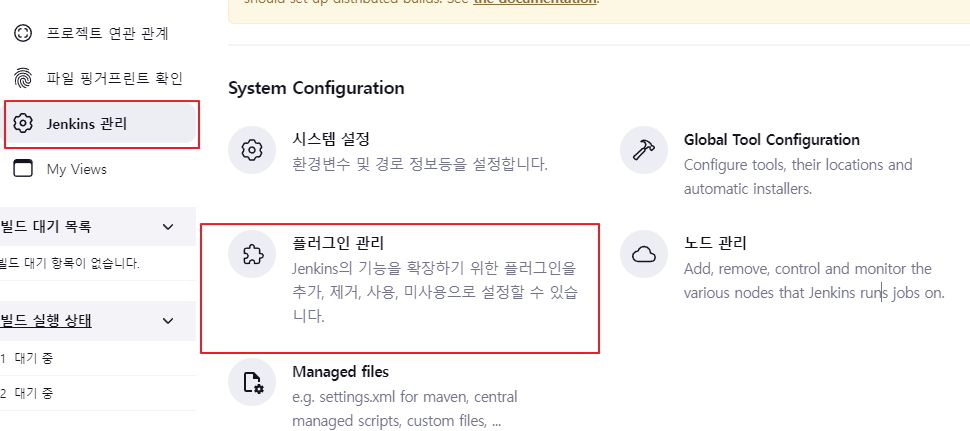This screenshot has width=970, height=431.
Task: Click the settings.xml for maven description
Action: 405,409
